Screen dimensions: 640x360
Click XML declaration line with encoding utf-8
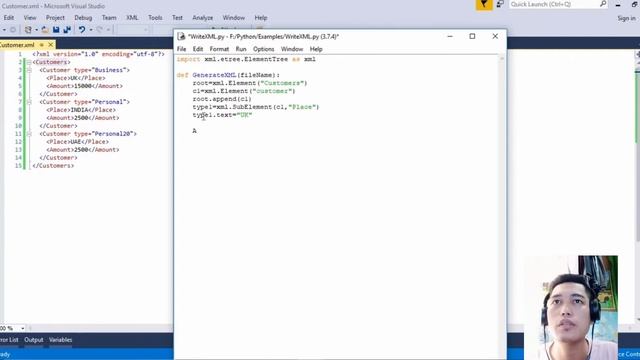click(98, 54)
